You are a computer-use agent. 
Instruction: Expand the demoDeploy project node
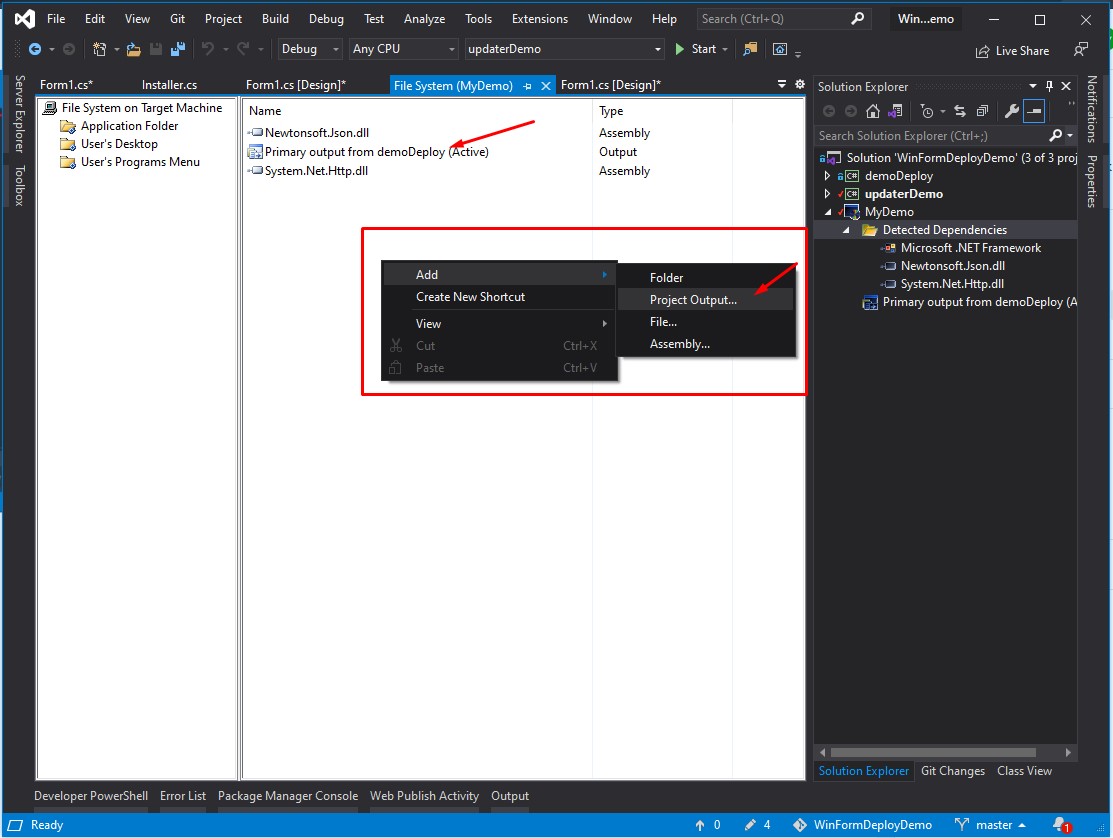pos(827,176)
